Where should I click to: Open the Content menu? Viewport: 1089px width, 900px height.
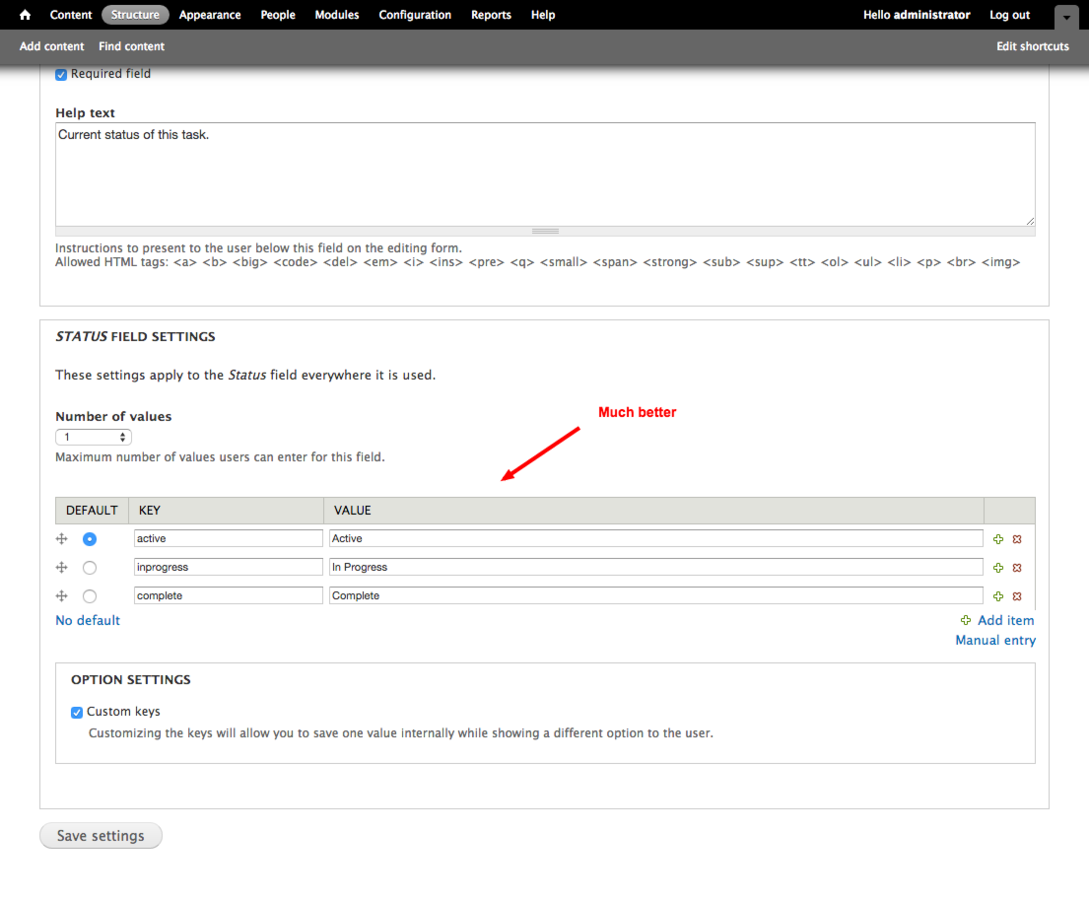(x=71, y=15)
